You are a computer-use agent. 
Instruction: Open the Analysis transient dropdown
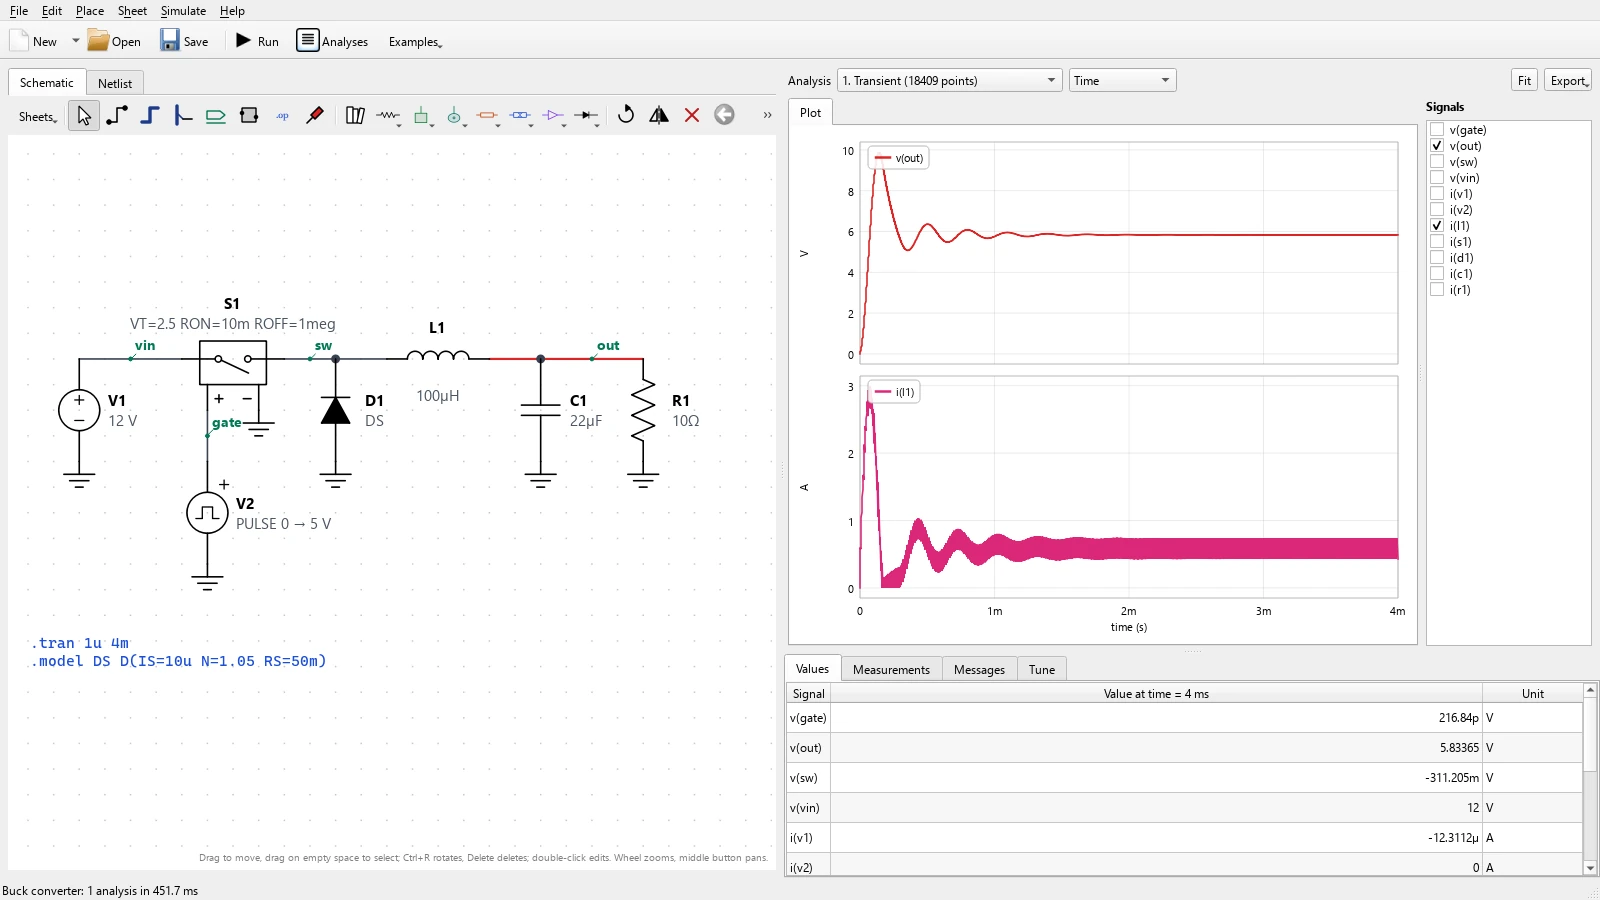tap(949, 81)
